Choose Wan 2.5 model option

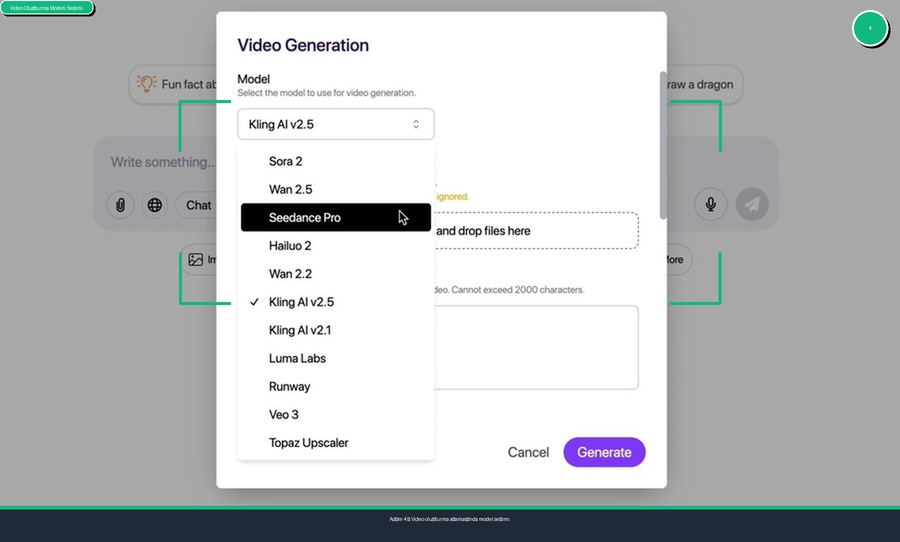(291, 189)
